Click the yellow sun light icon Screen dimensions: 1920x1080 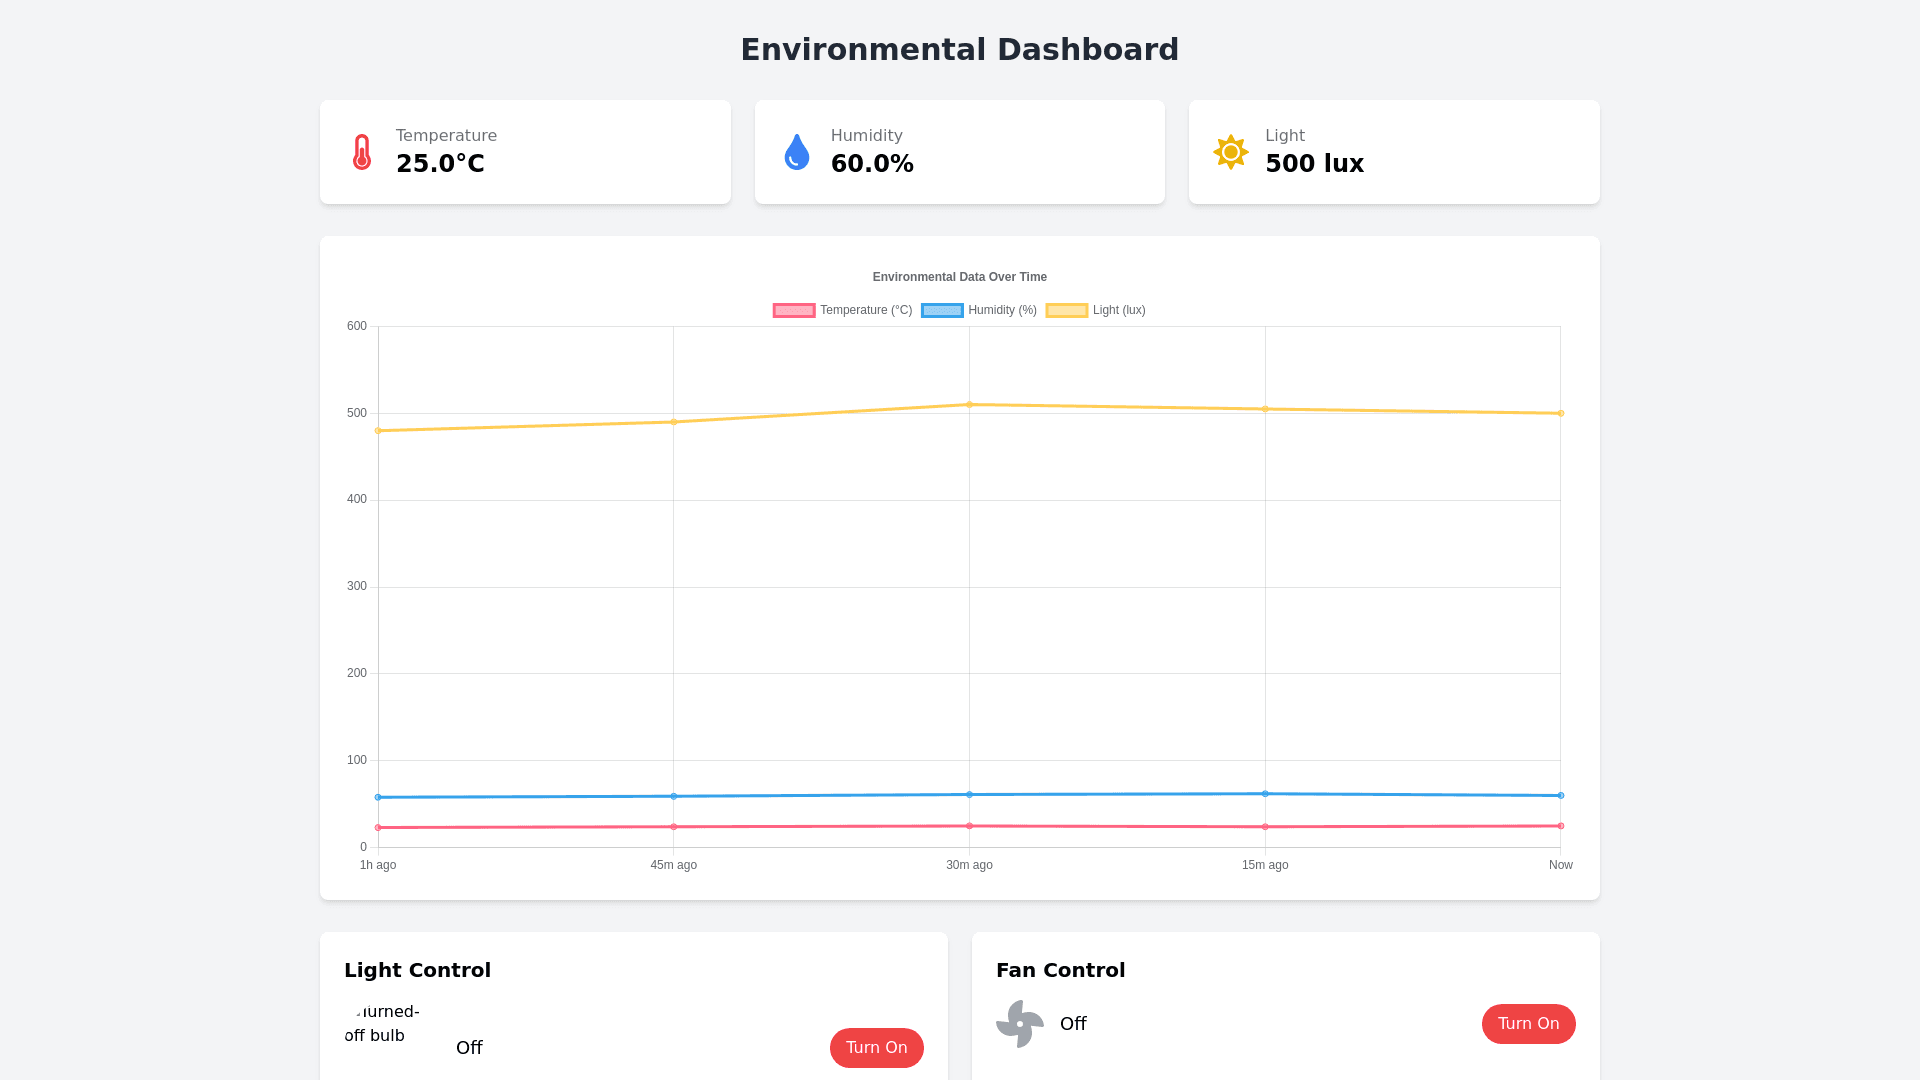click(x=1231, y=152)
